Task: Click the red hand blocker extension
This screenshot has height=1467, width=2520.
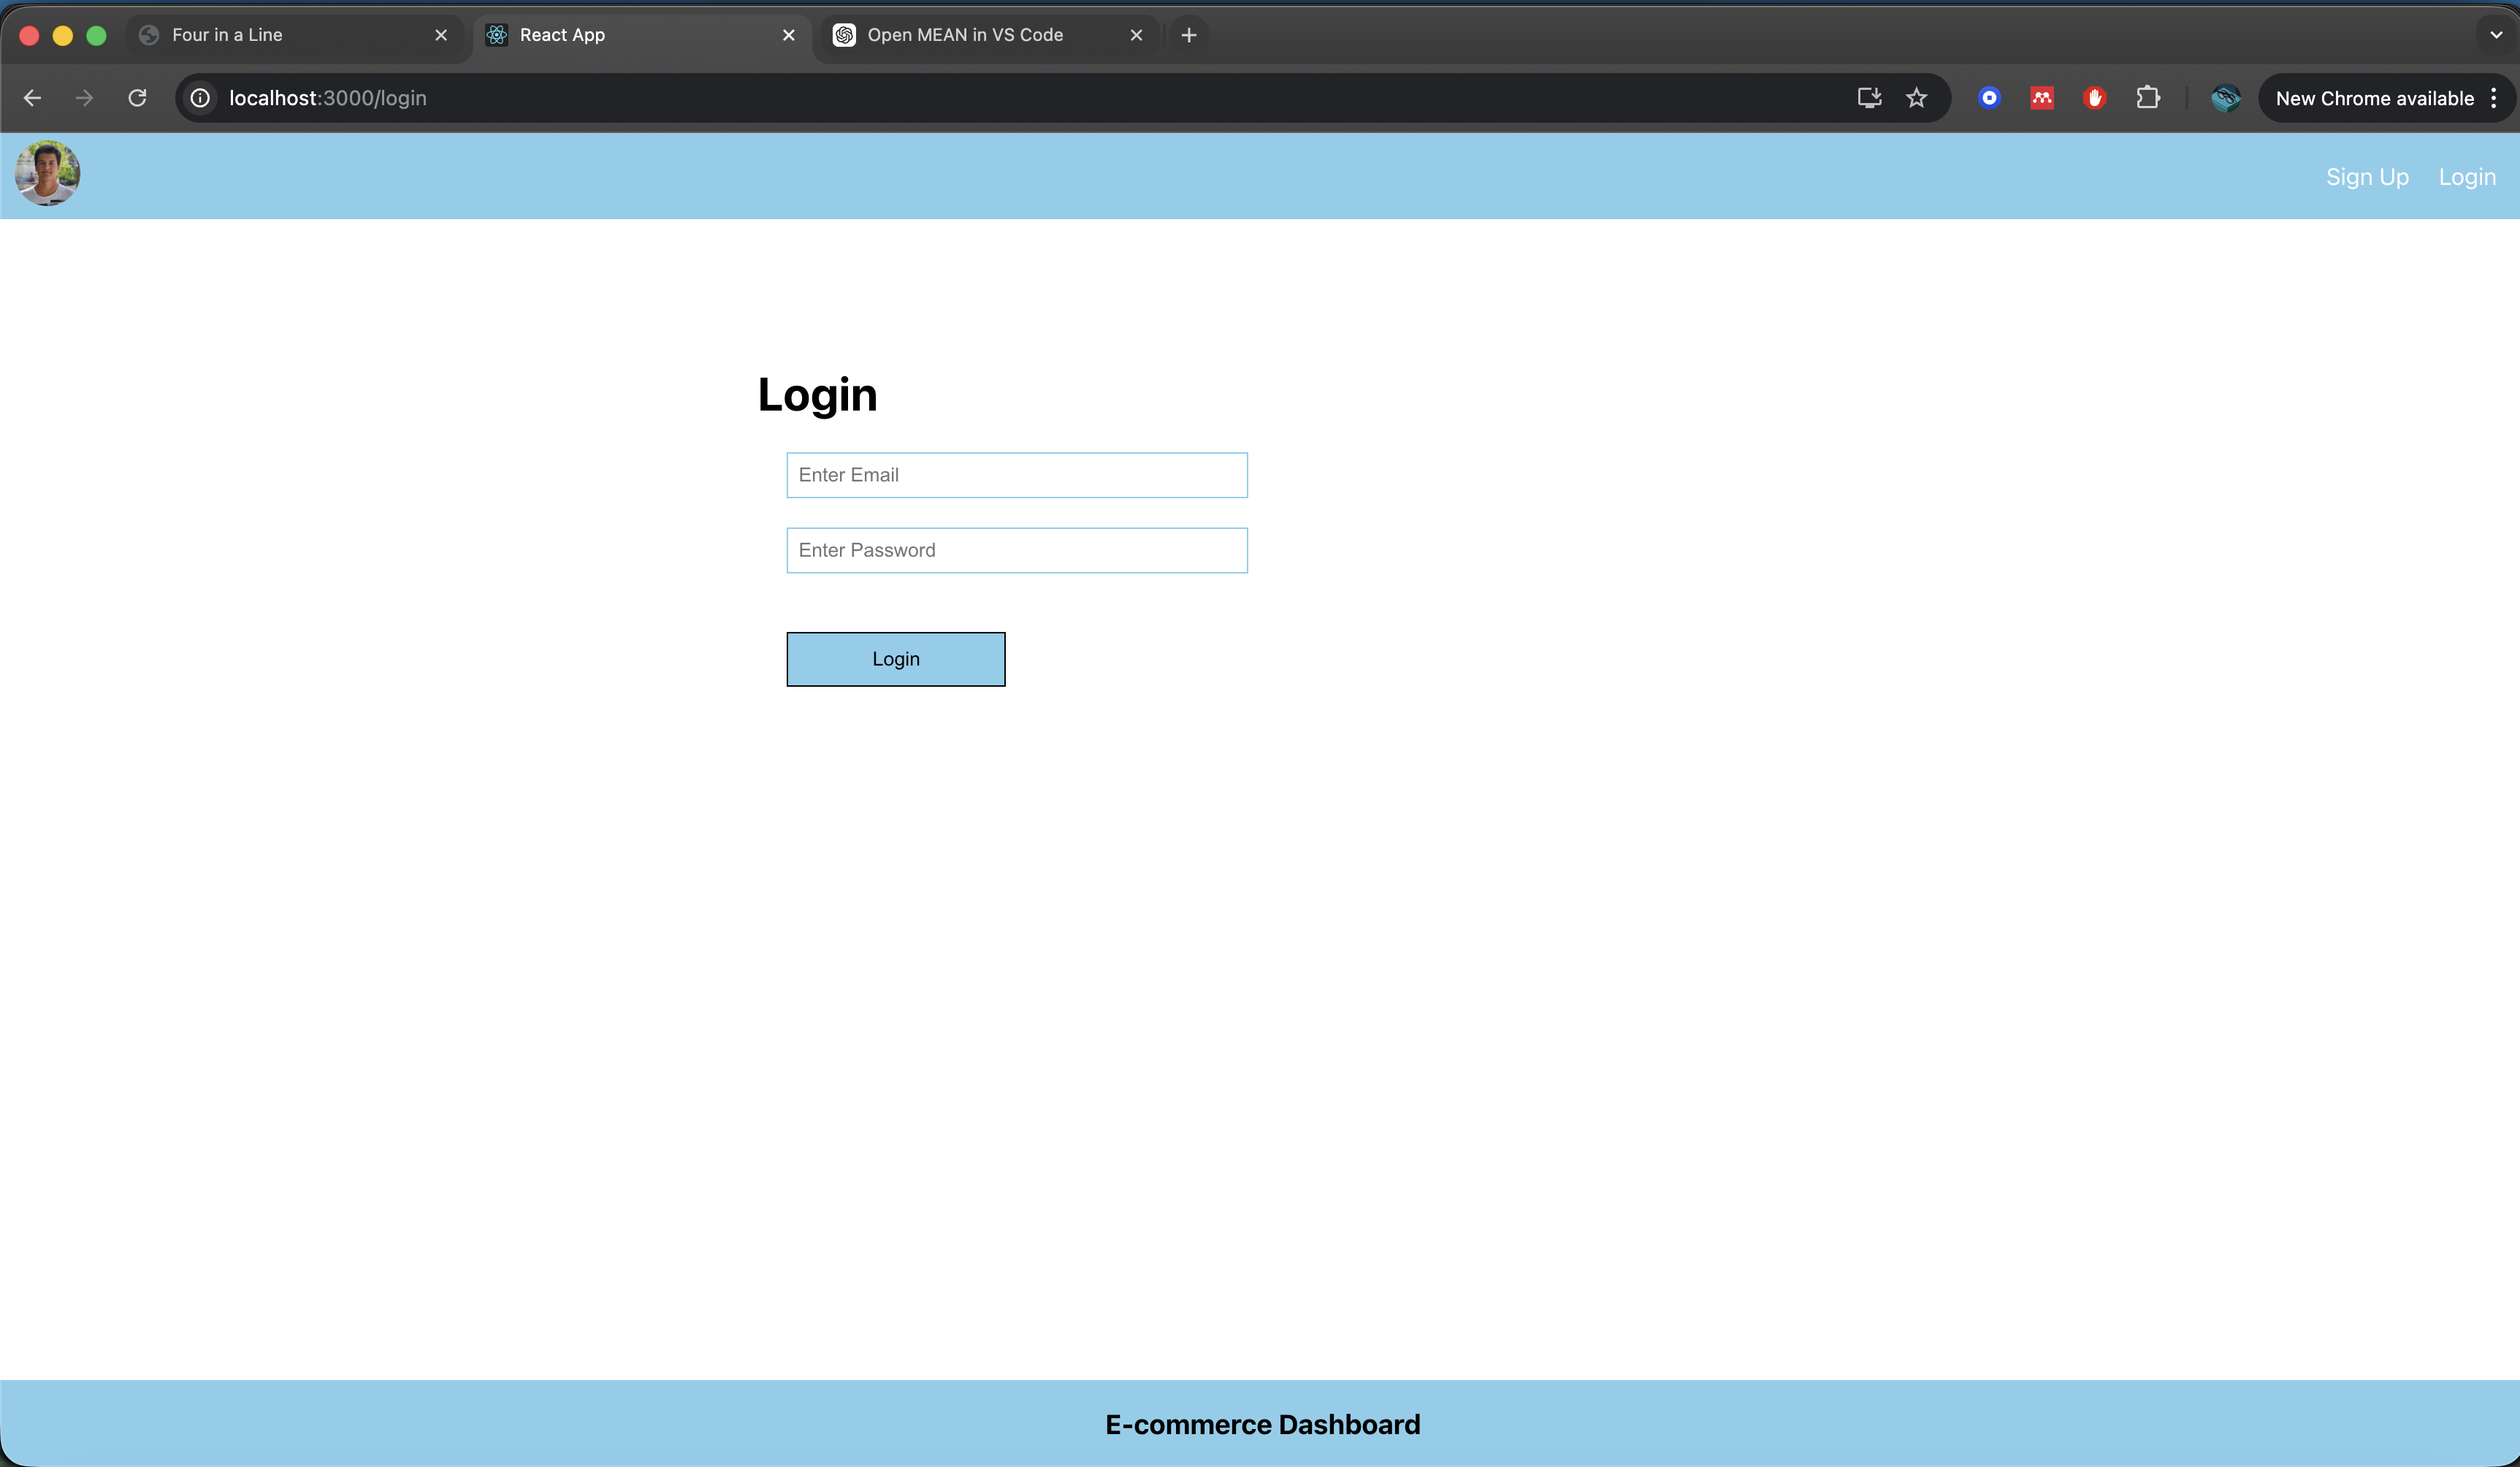Action: click(x=2095, y=98)
